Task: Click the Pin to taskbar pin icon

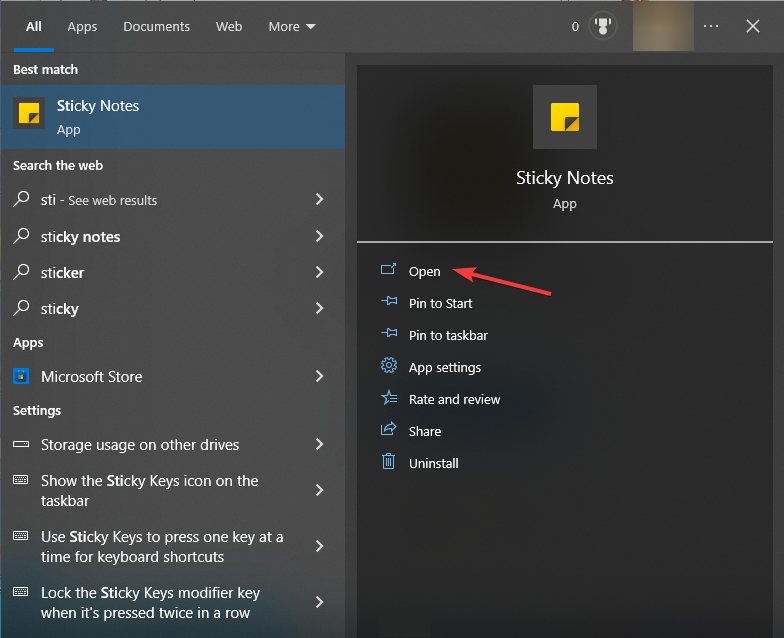Action: tap(389, 333)
